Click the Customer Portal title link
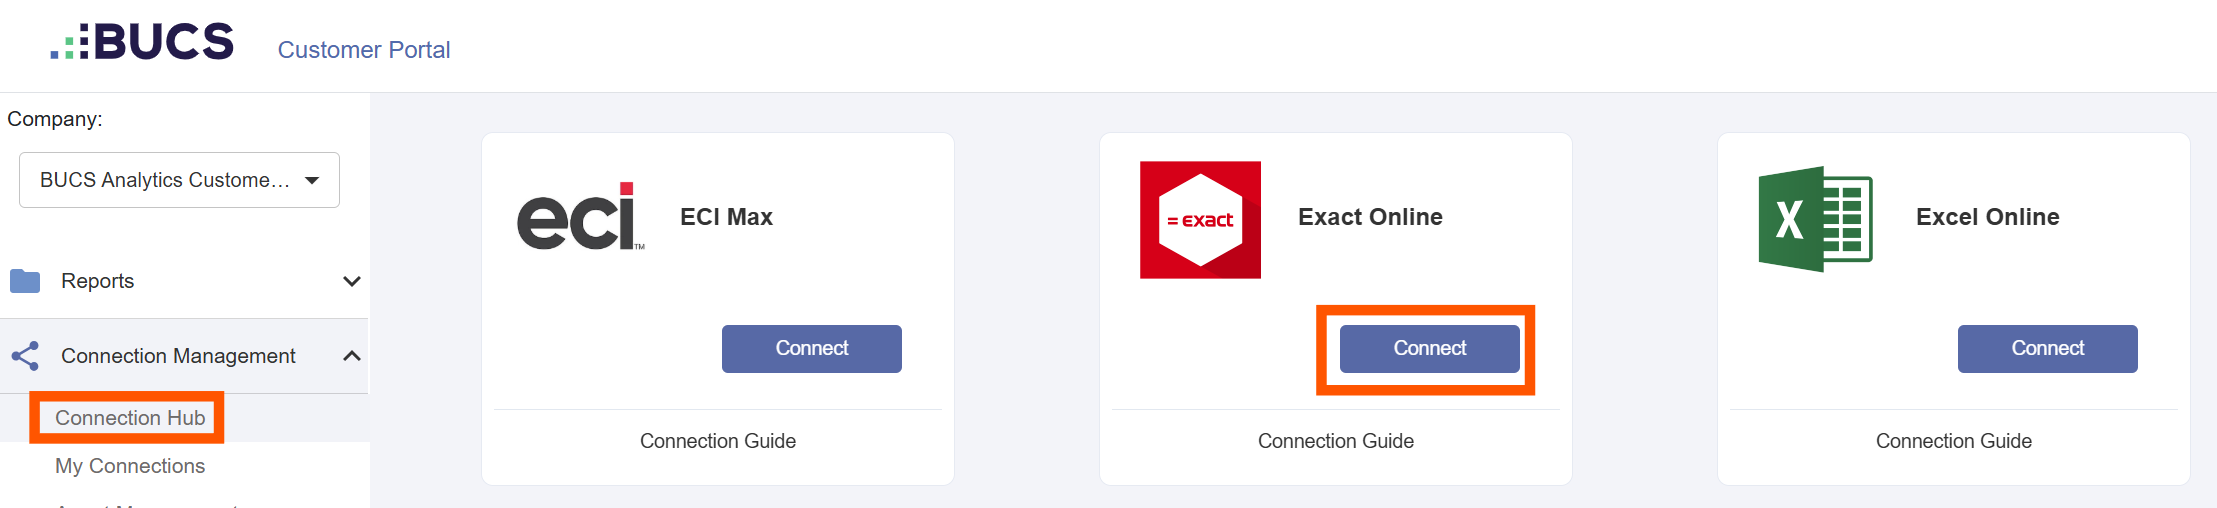Viewport: 2217px width, 508px height. click(364, 50)
